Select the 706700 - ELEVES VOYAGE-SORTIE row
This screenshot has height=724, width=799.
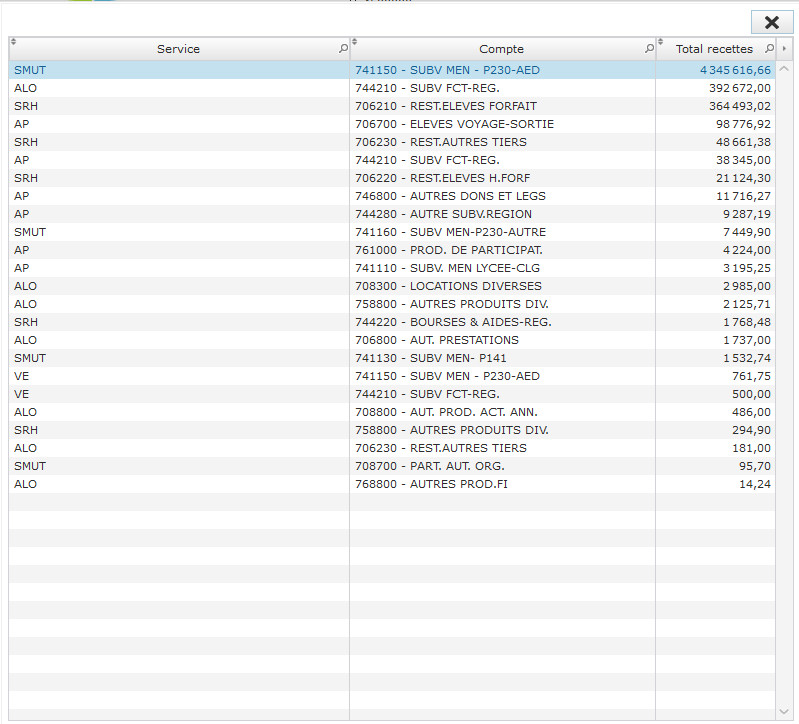454,124
